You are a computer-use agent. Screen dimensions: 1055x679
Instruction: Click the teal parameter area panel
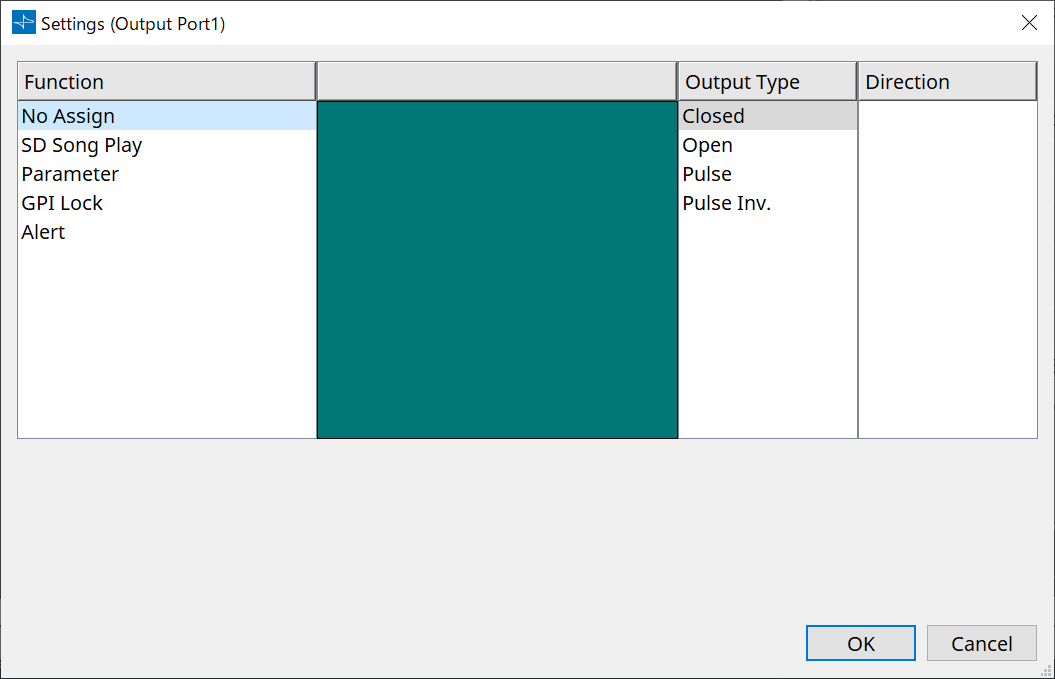click(x=496, y=270)
